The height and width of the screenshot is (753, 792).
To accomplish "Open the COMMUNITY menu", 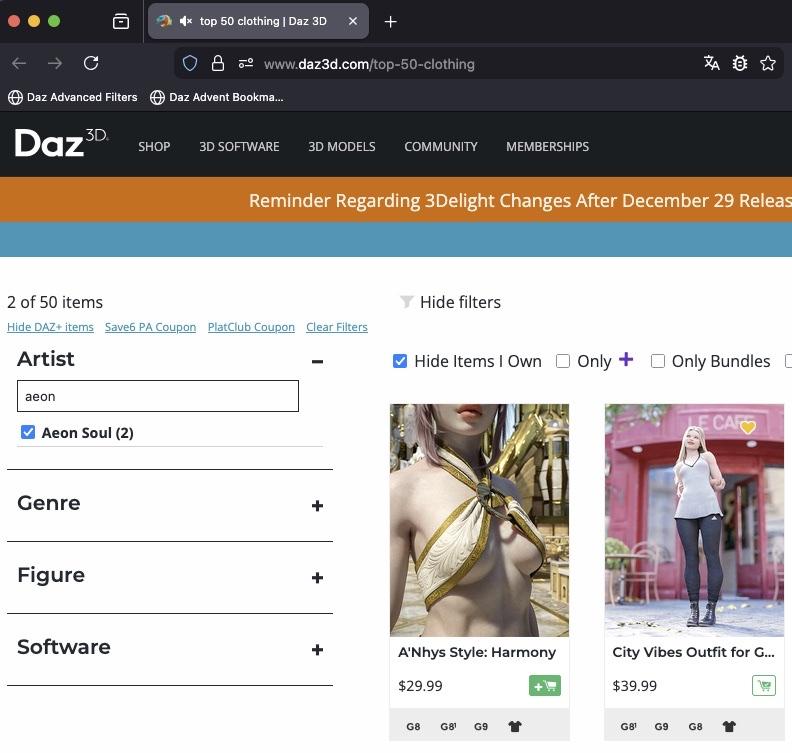I will click(440, 146).
